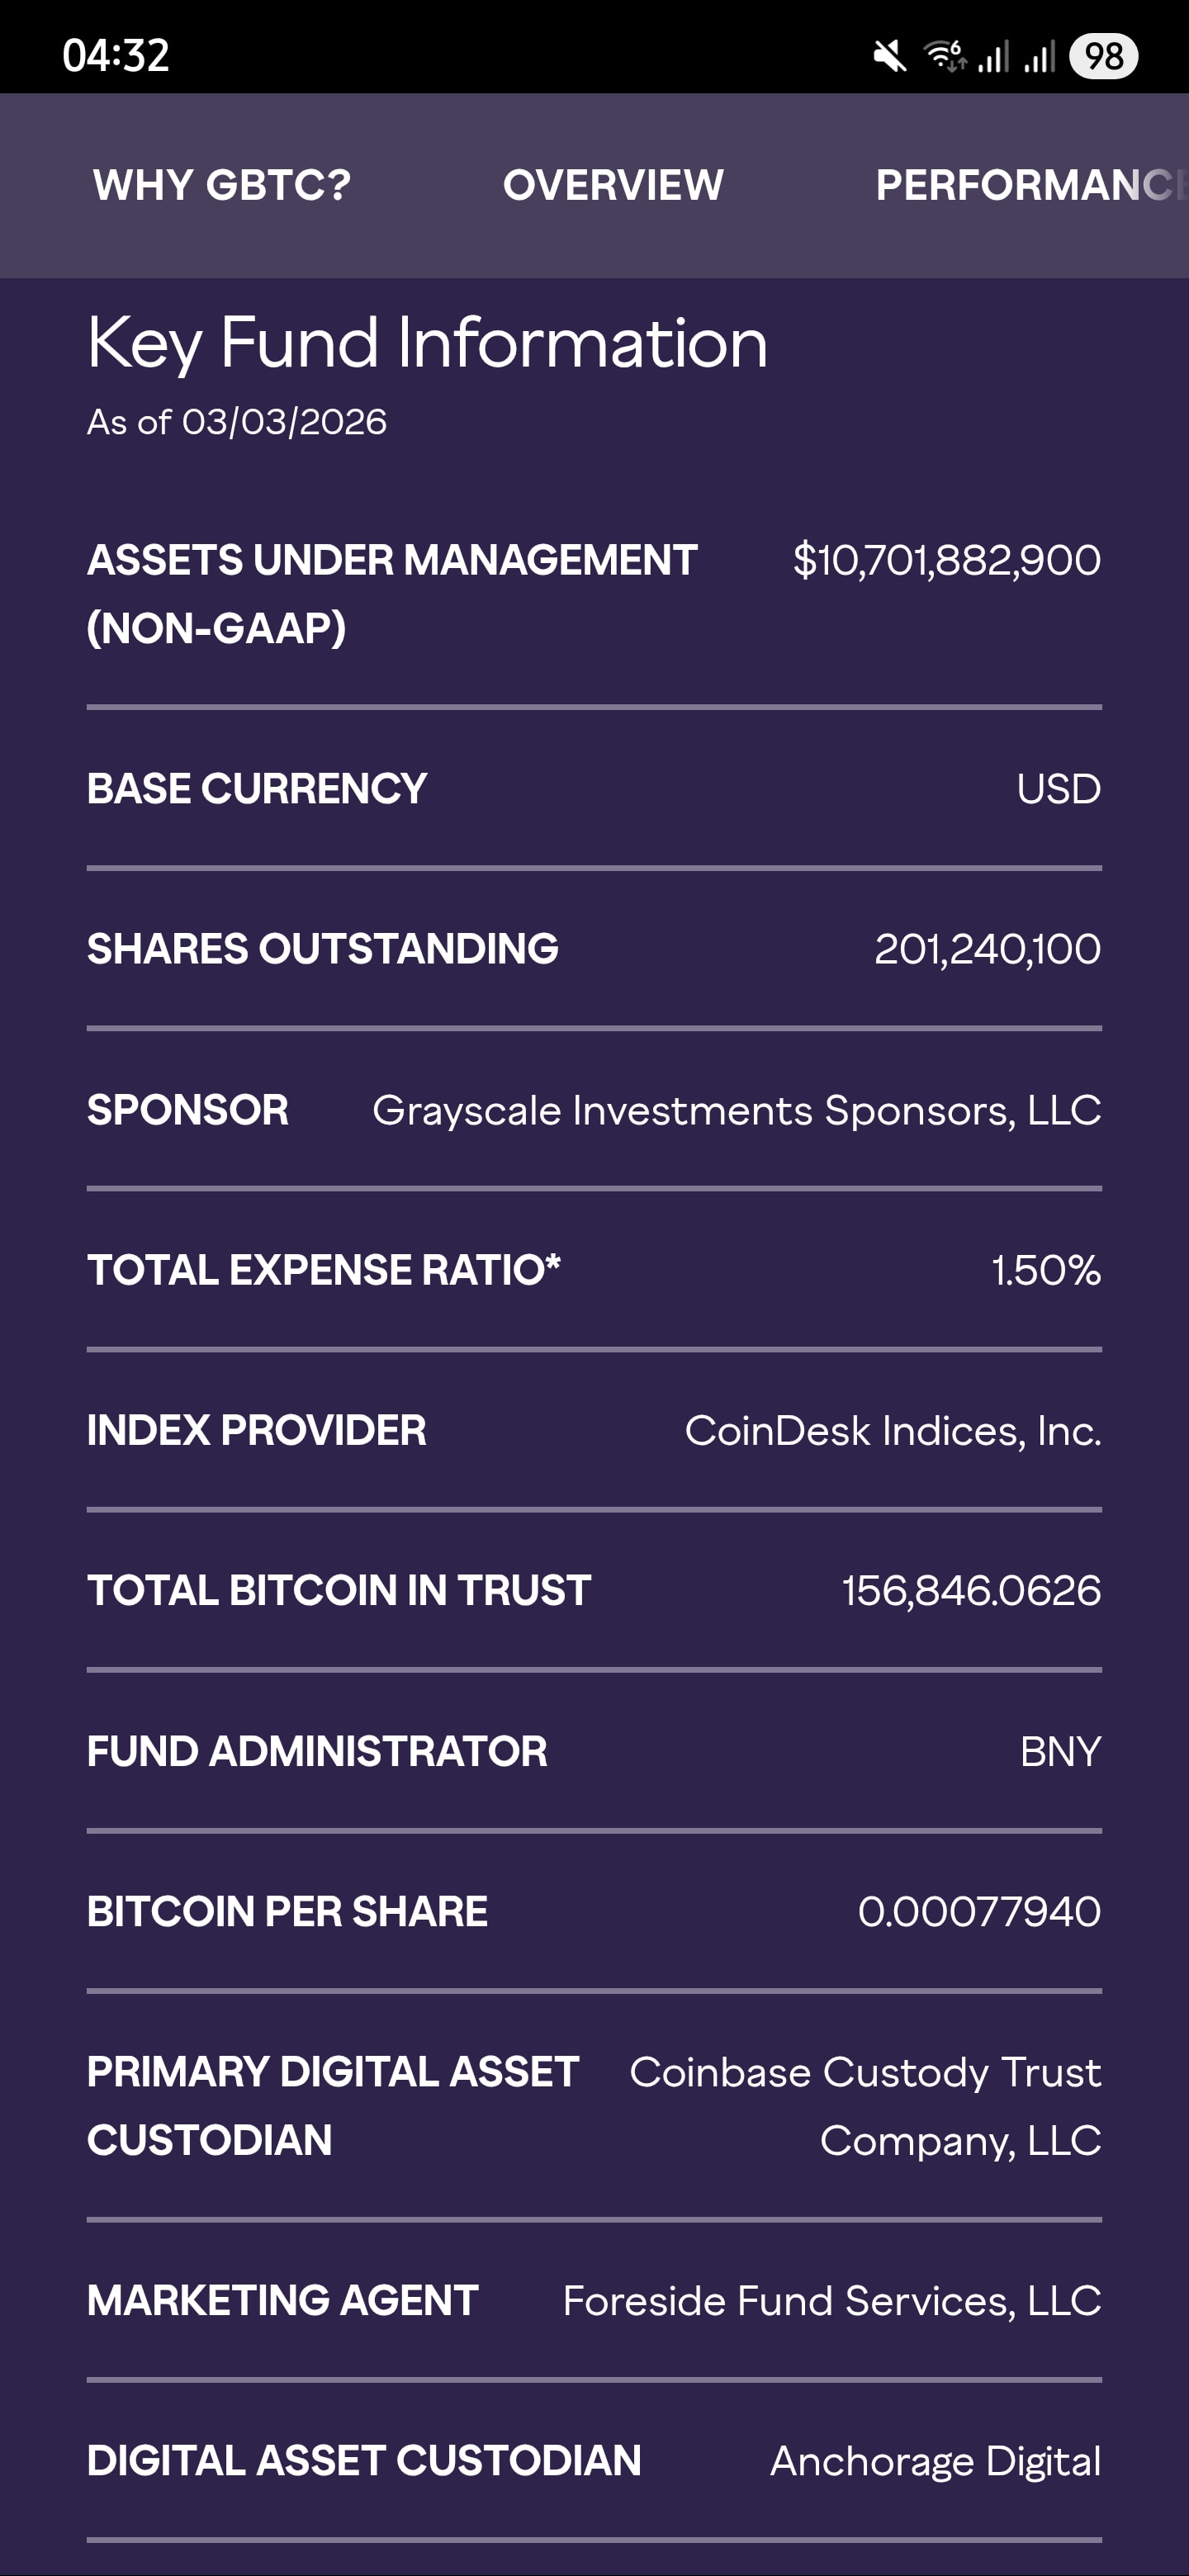1189x2576 pixels.
Task: Tap the battery level 98 indicator
Action: [1103, 56]
